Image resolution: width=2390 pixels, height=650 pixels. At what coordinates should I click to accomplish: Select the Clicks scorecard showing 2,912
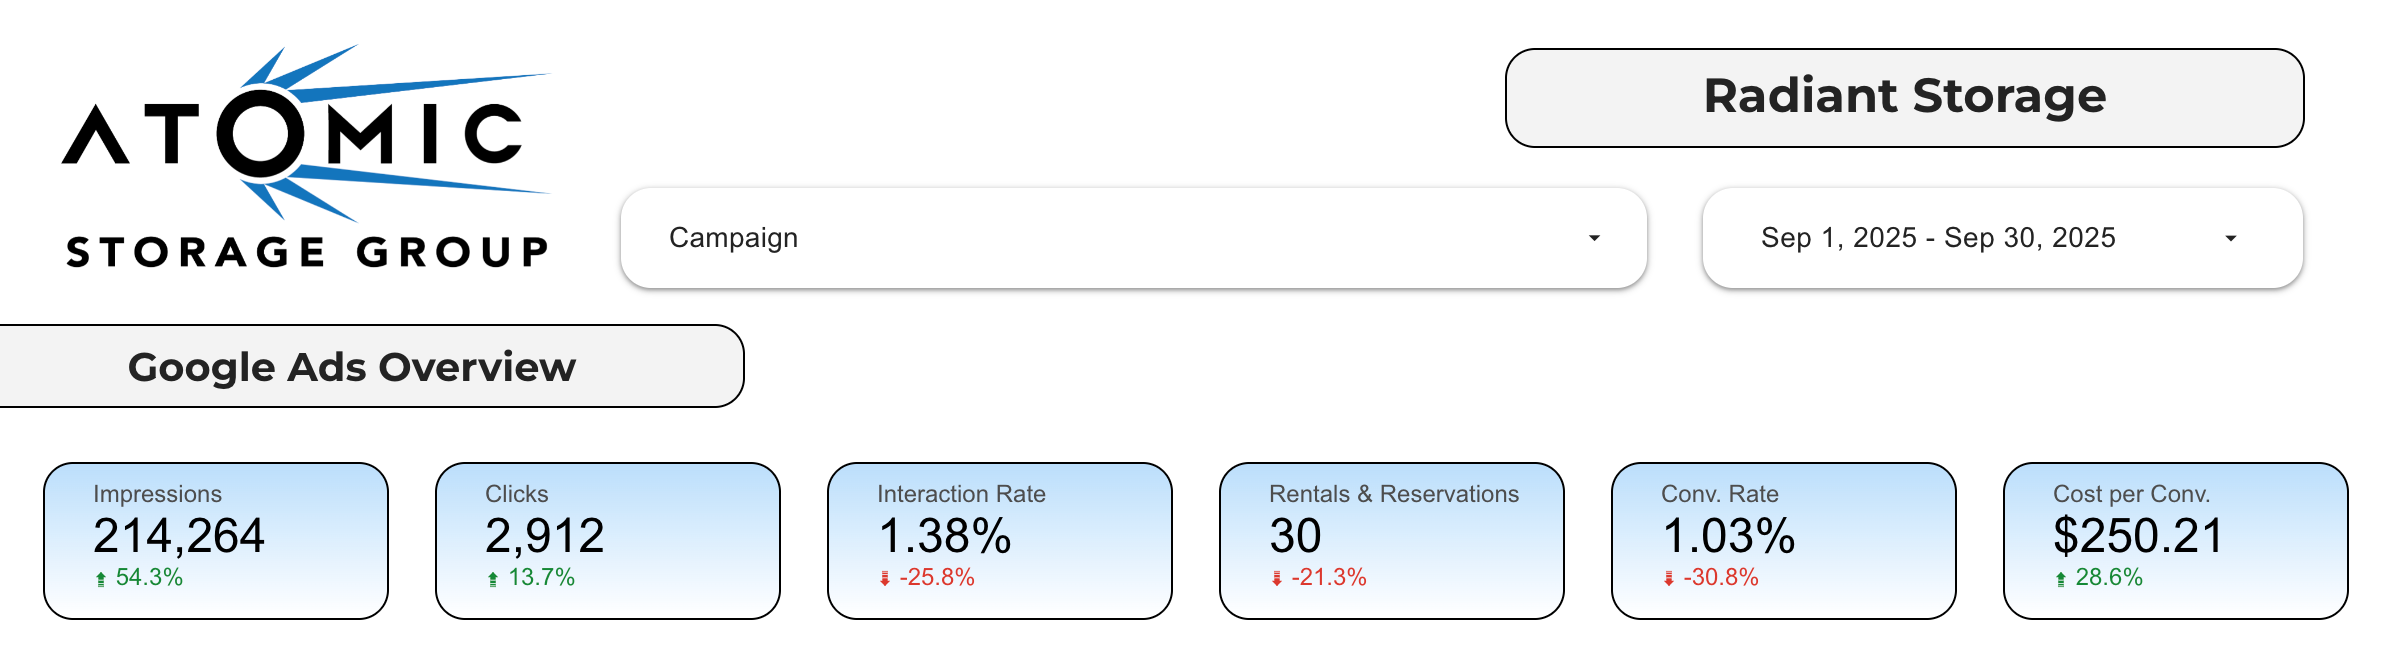click(608, 540)
